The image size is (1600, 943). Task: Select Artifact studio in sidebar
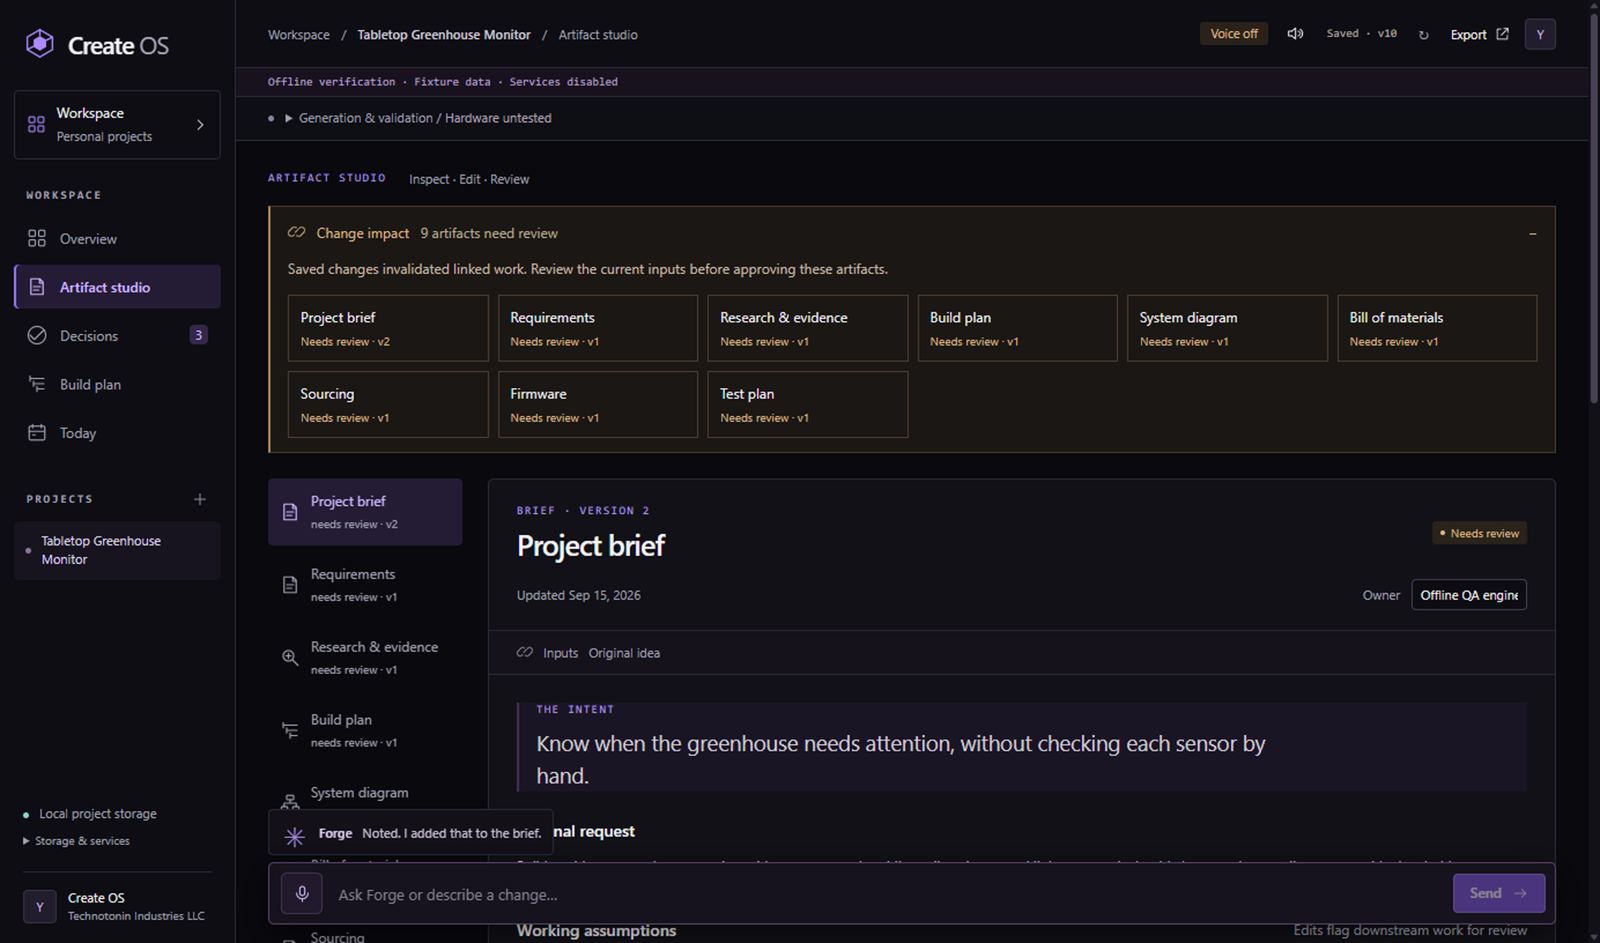coord(117,287)
